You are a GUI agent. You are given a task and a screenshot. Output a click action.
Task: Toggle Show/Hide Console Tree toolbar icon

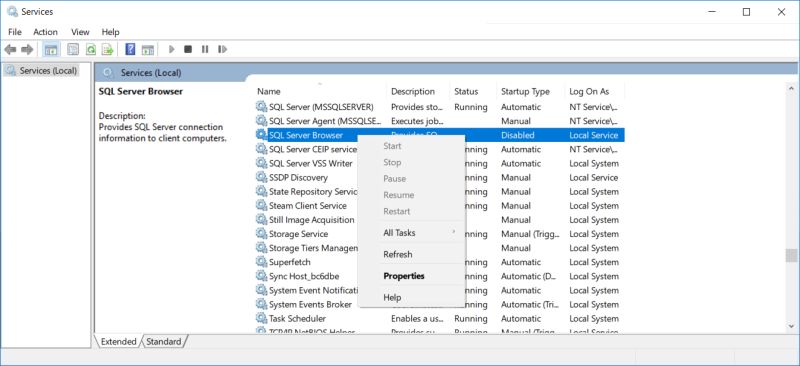pos(51,50)
